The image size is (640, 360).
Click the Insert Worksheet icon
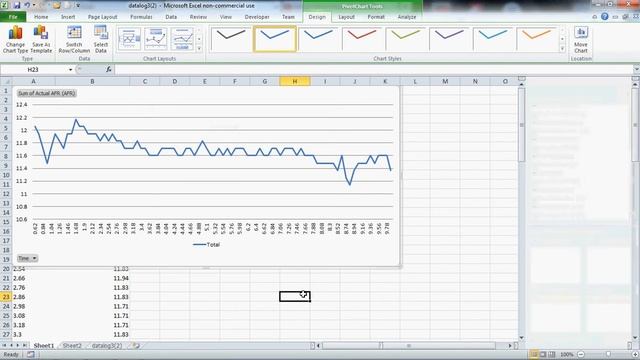tap(136, 346)
